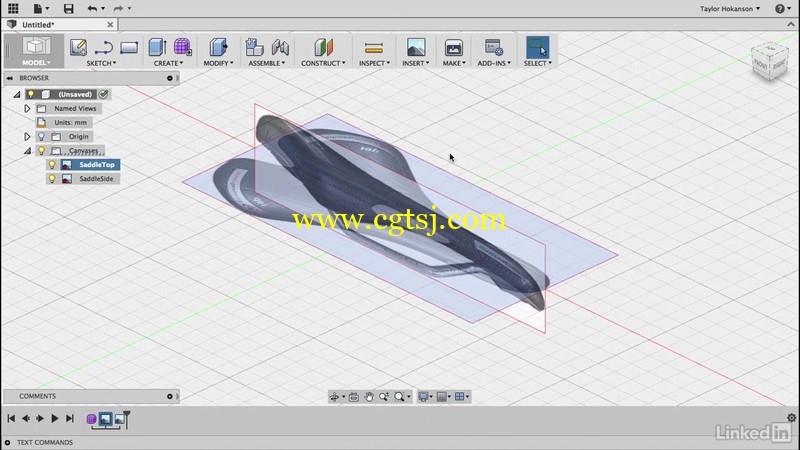Open the Make dropdown menu
The height and width of the screenshot is (450, 800).
(x=454, y=63)
